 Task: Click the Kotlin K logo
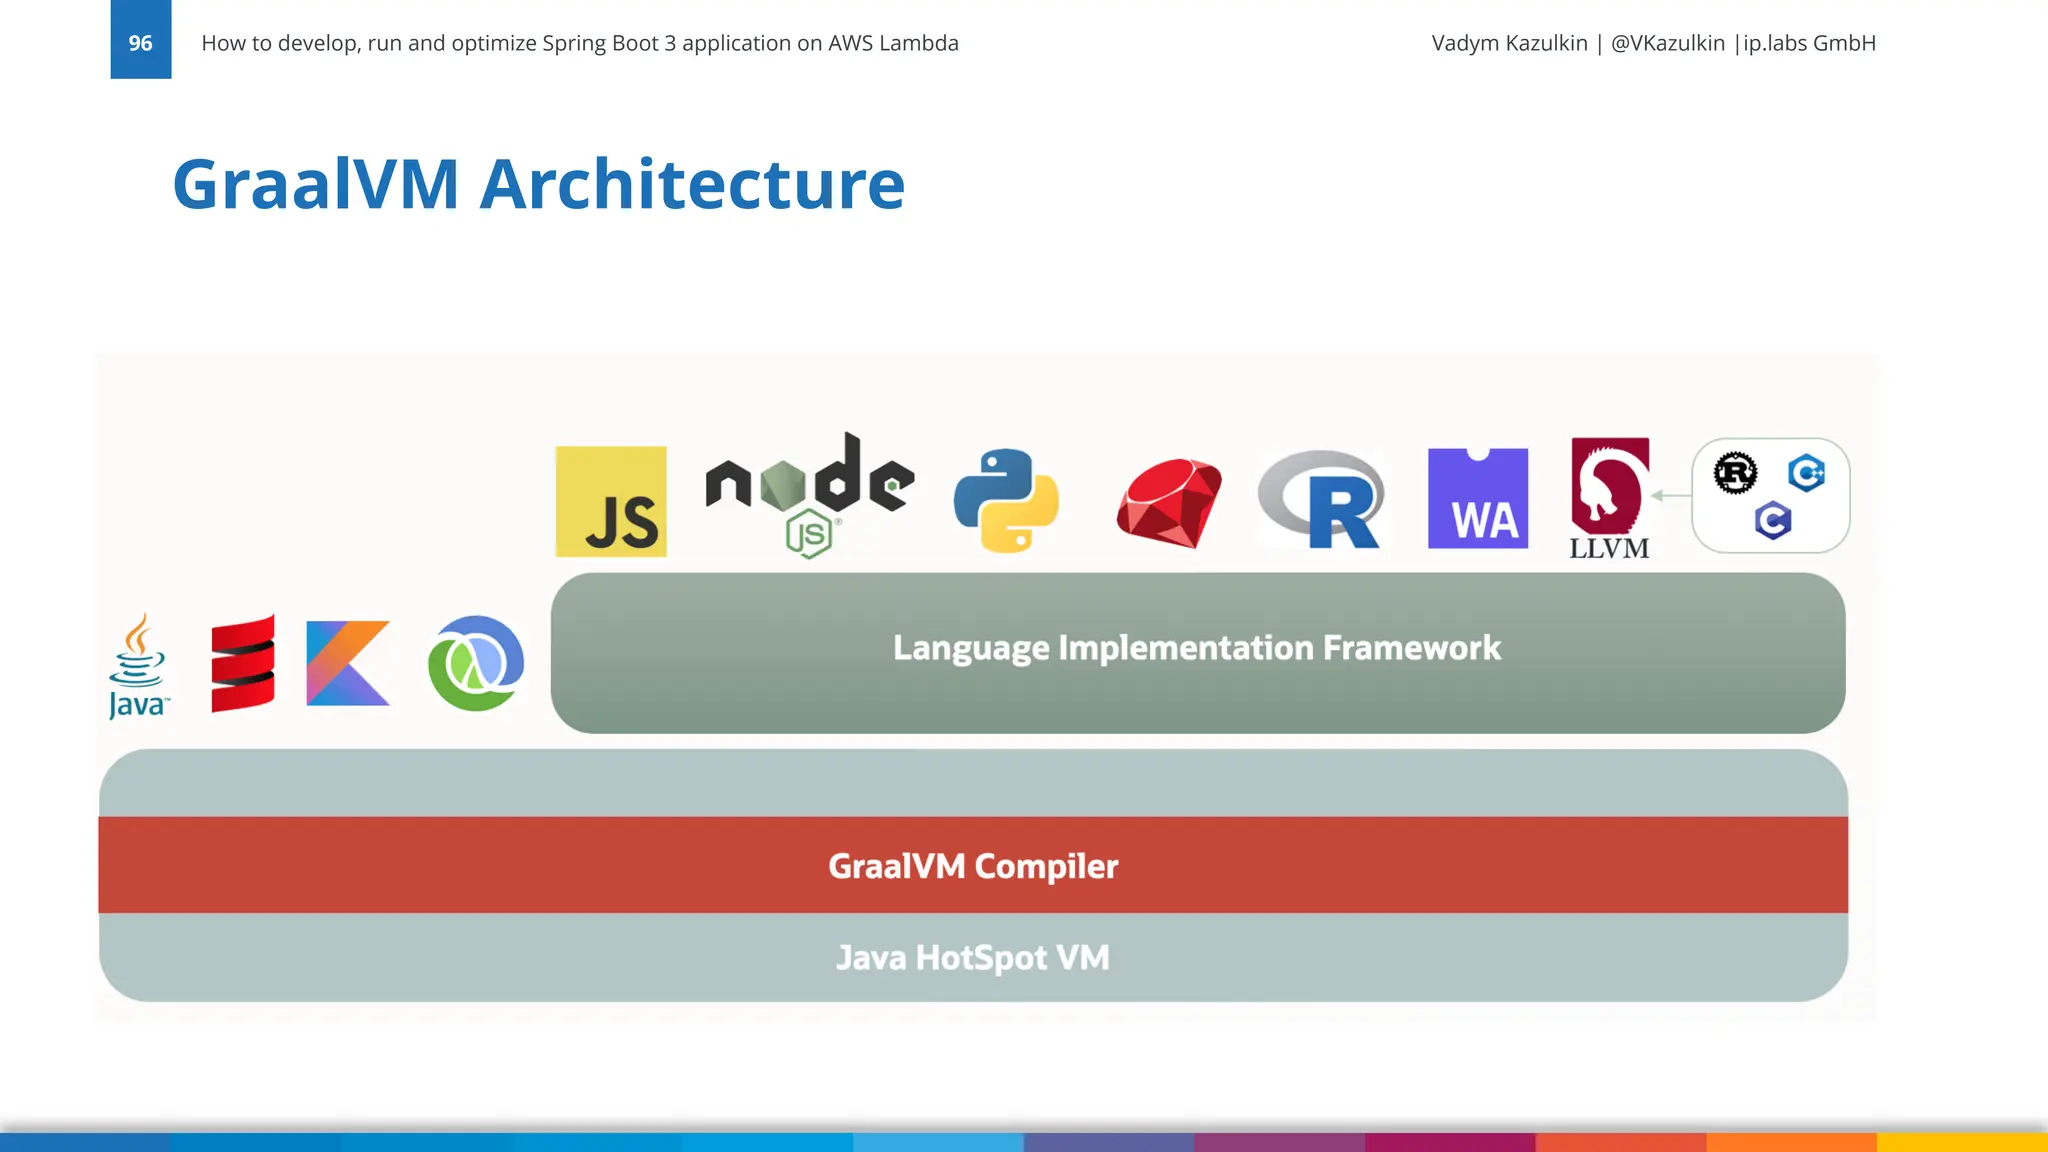pos(347,663)
